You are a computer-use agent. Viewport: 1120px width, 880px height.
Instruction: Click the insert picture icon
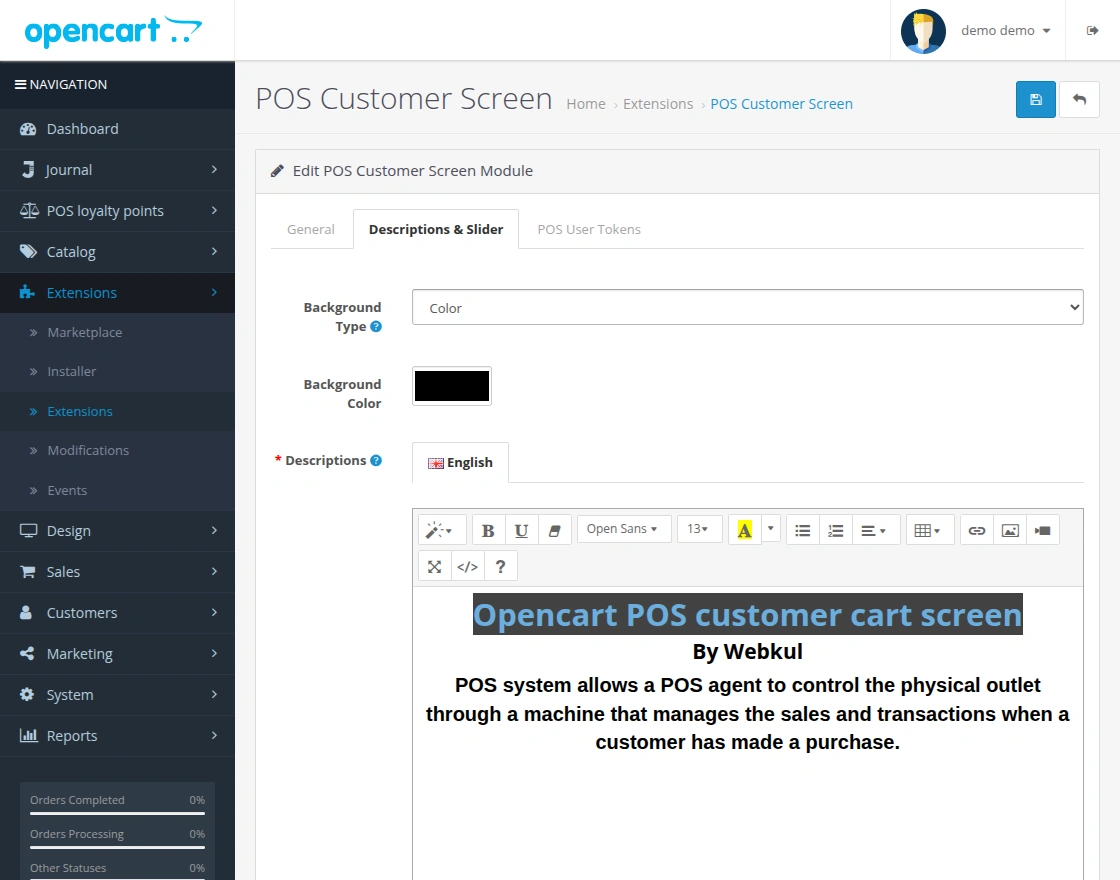tap(1010, 530)
